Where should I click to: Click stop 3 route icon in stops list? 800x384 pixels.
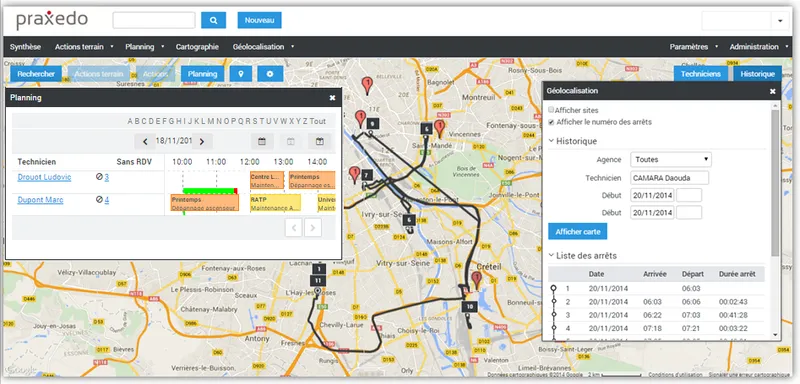point(554,315)
